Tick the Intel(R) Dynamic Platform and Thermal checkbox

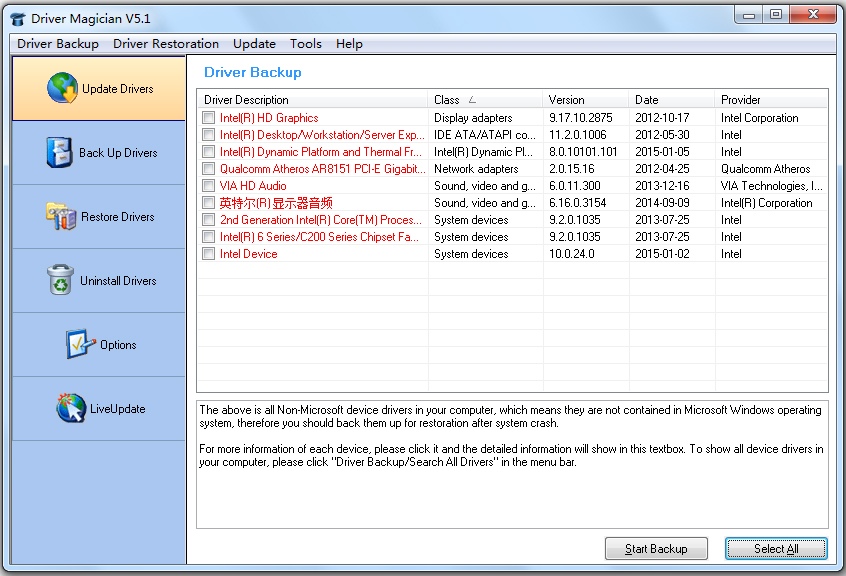(x=208, y=152)
